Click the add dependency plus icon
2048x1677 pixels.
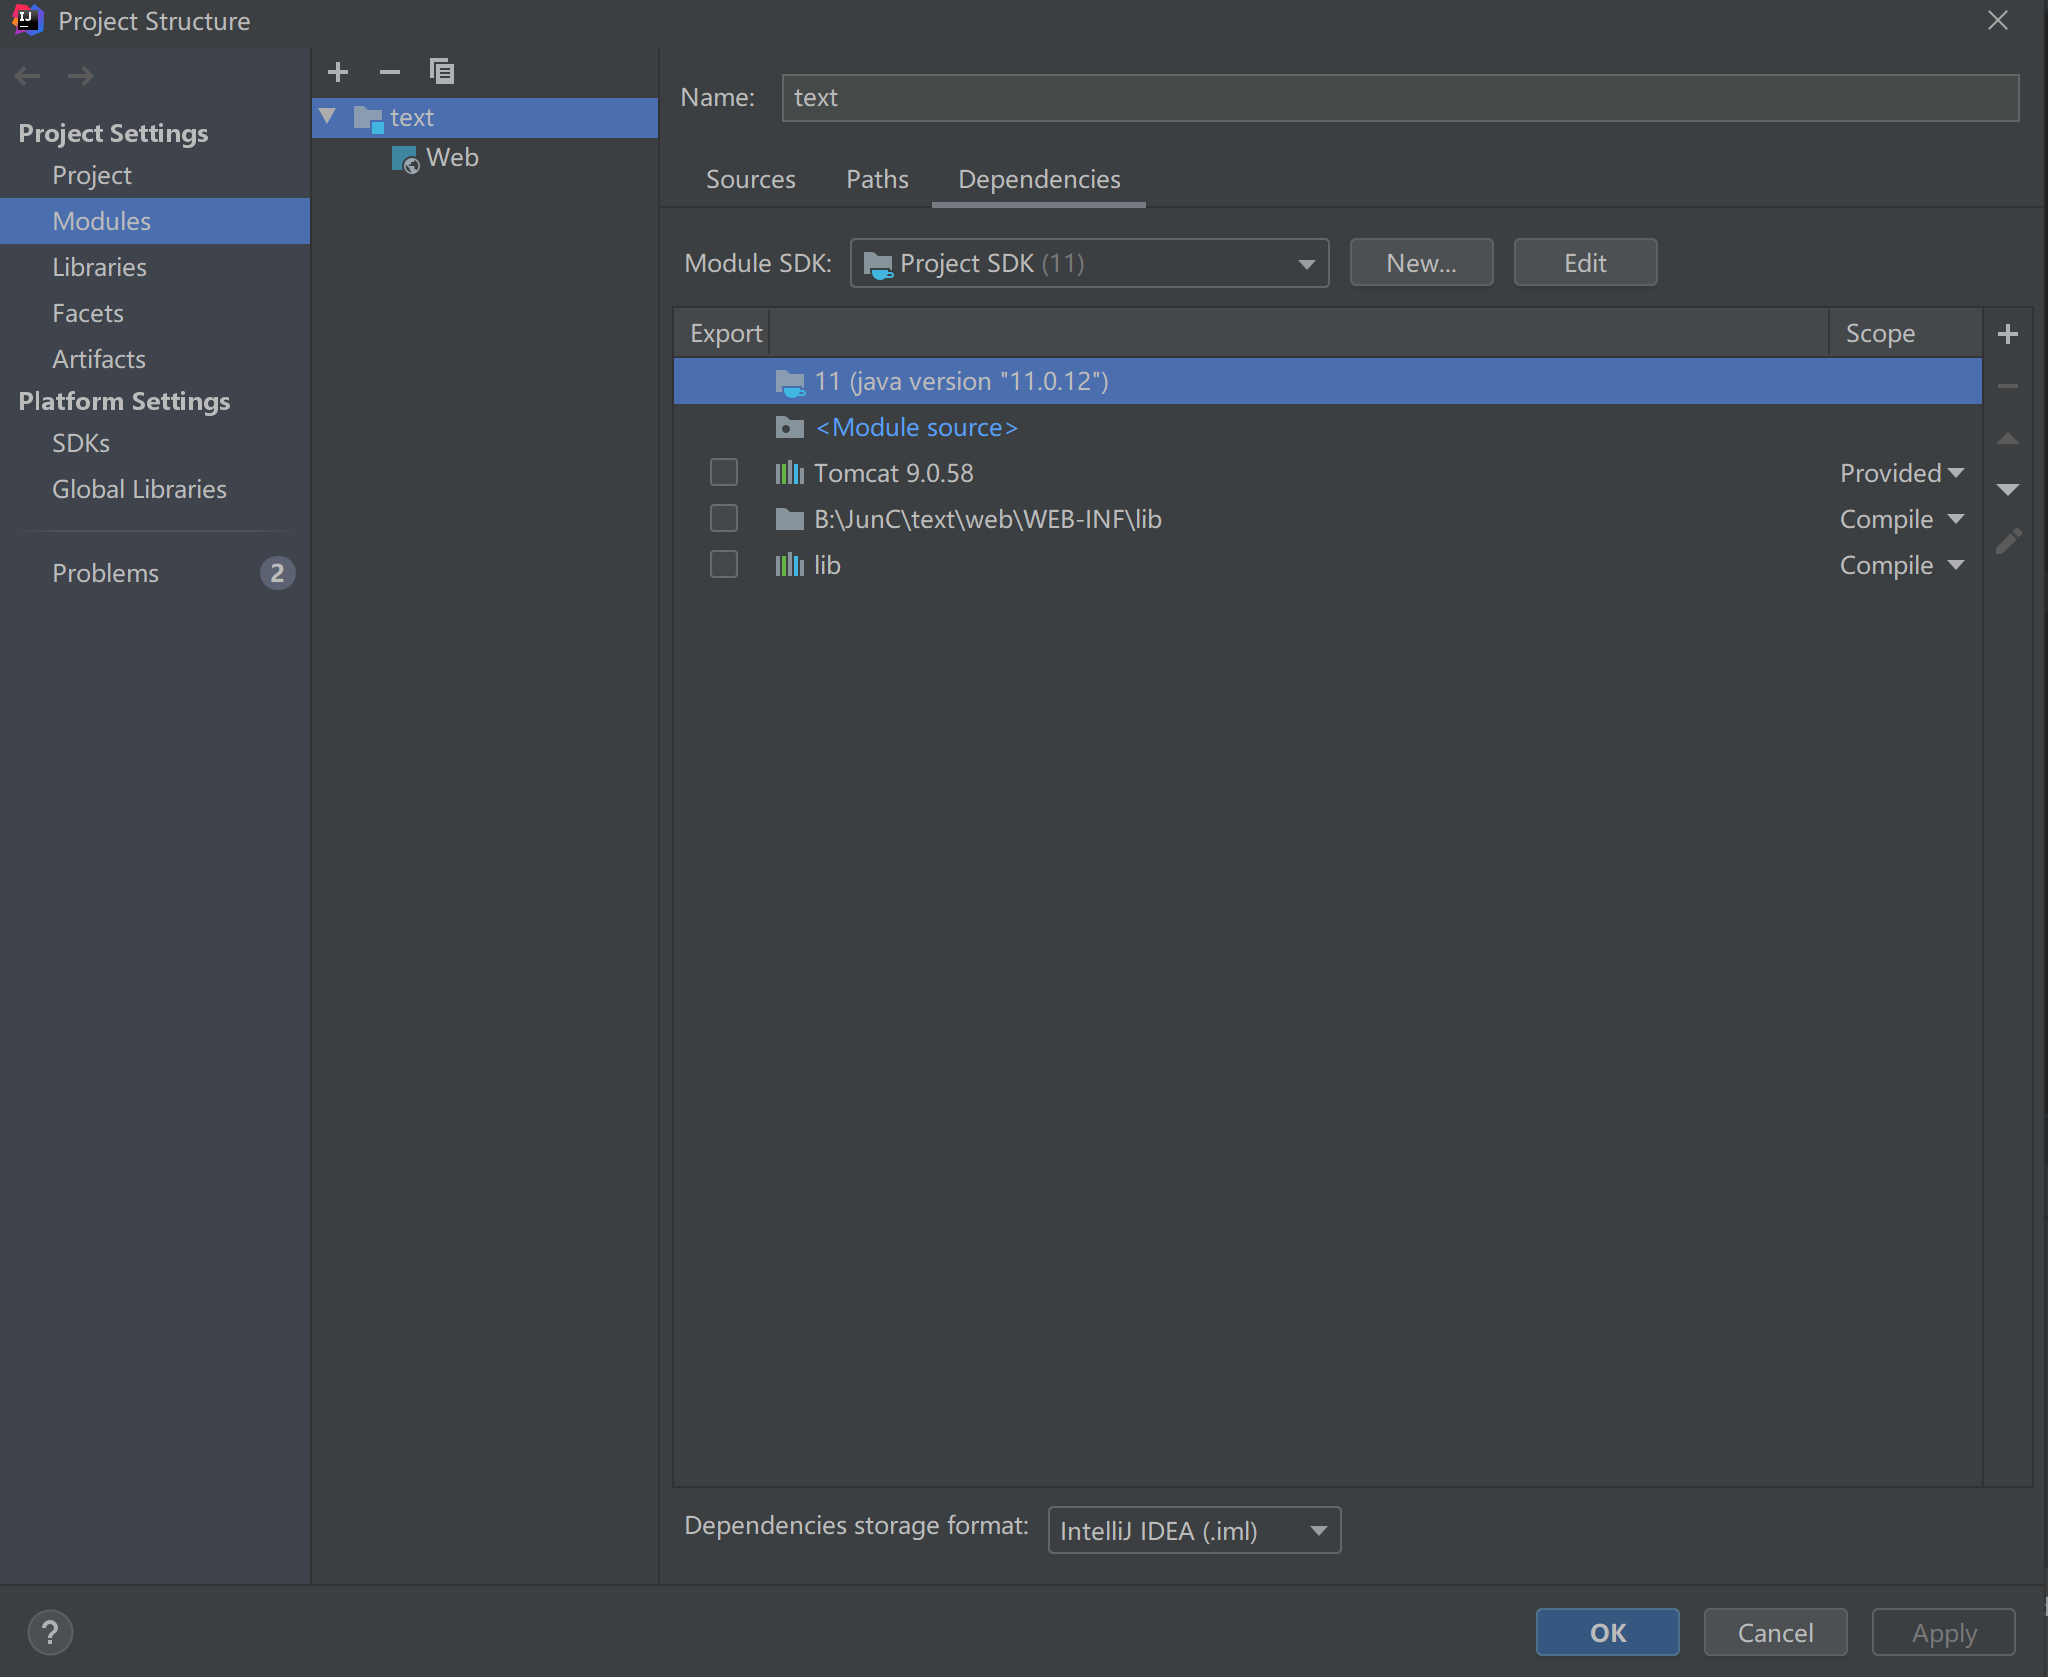pos(2007,334)
